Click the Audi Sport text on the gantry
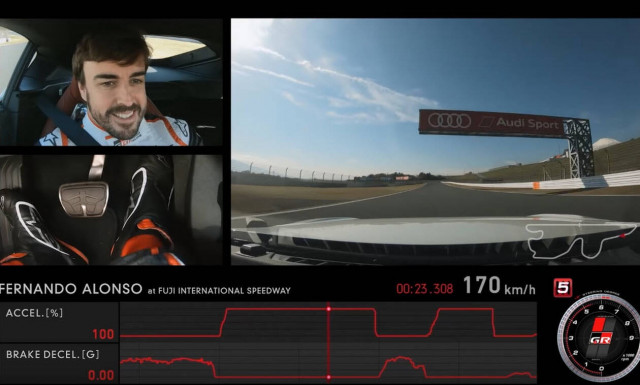Screen dimensions: 640x385 [x=527, y=123]
